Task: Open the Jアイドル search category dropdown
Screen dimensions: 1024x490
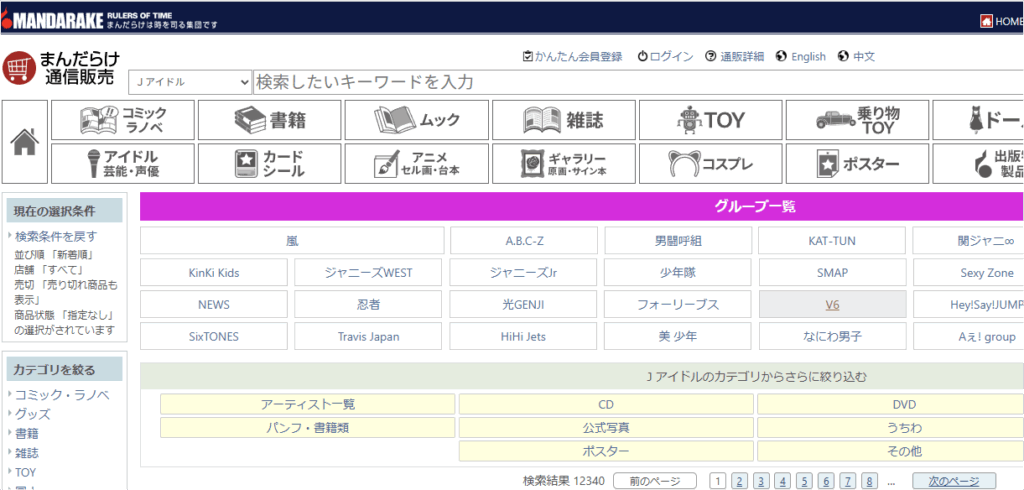Action: pyautogui.click(x=190, y=82)
